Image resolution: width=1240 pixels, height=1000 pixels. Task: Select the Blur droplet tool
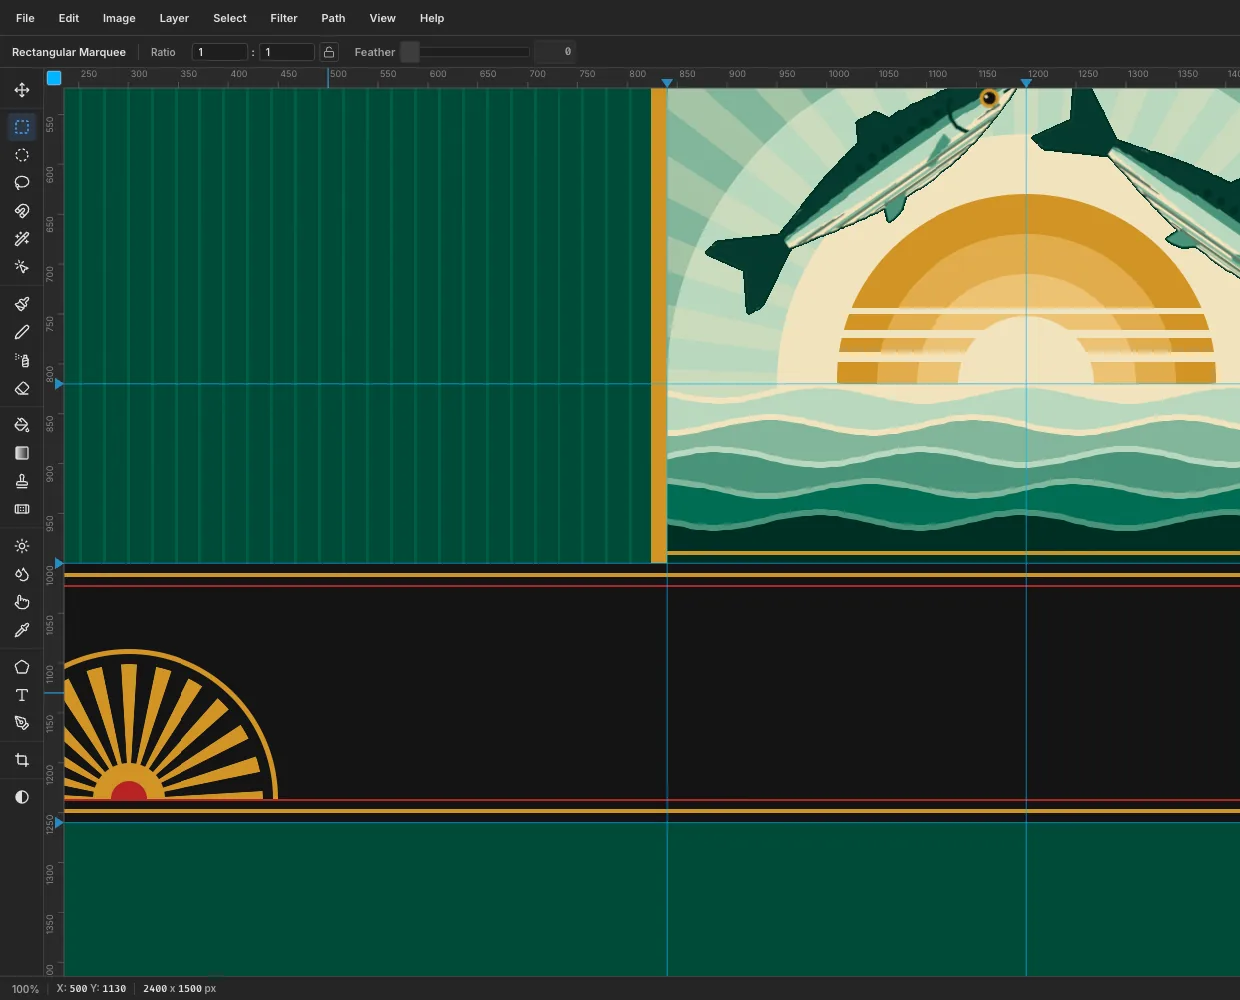pyautogui.click(x=22, y=574)
